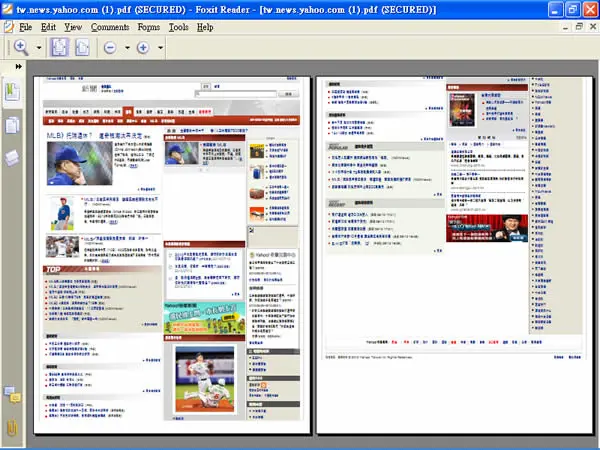The image size is (600, 450).
Task: Toggle the single page layout view
Action: point(82,47)
